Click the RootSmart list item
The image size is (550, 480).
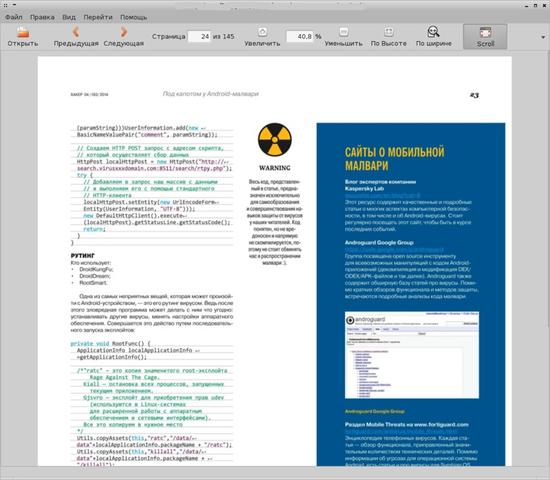[93, 282]
